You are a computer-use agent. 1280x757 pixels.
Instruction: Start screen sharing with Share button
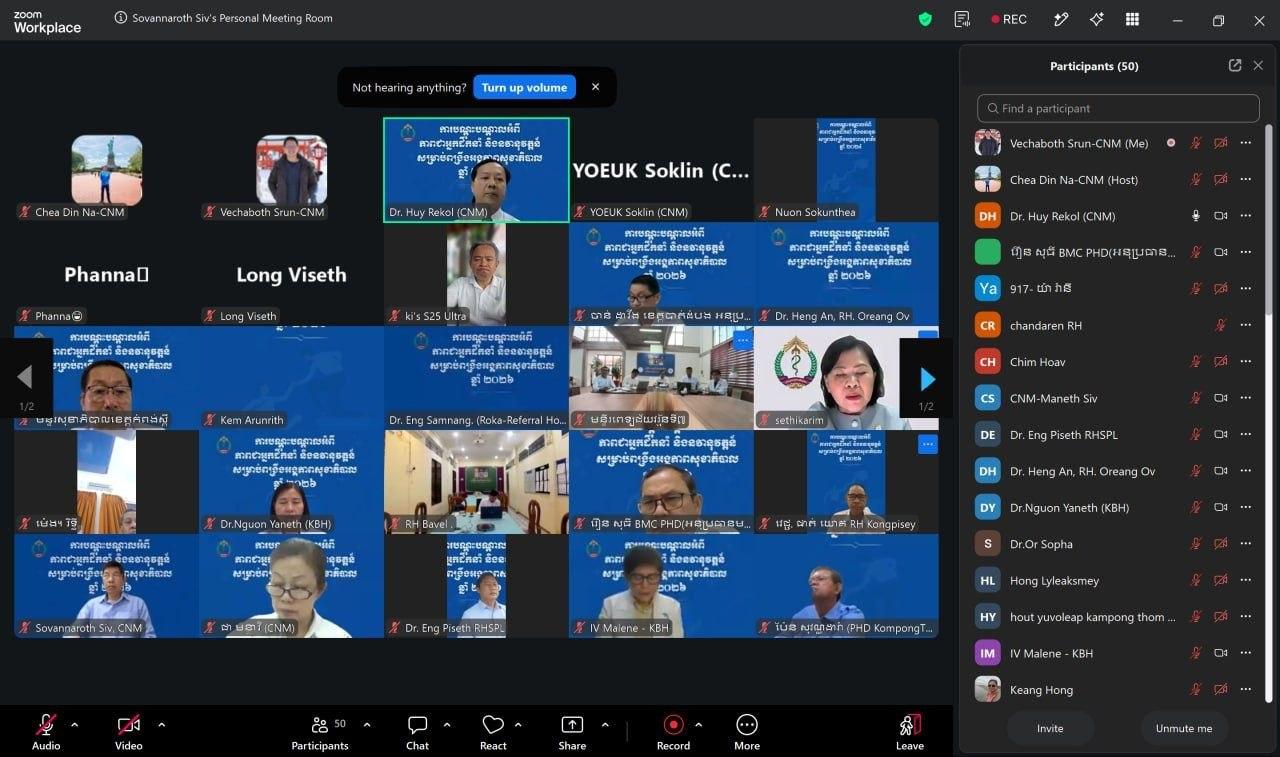(x=572, y=732)
